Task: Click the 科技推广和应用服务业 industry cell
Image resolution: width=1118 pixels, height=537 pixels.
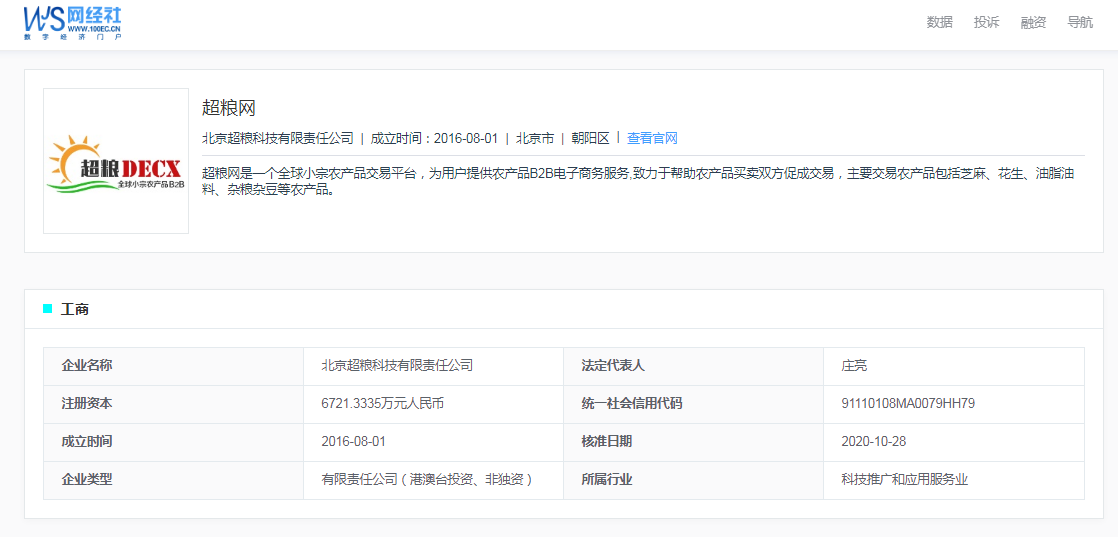Action: 904,479
